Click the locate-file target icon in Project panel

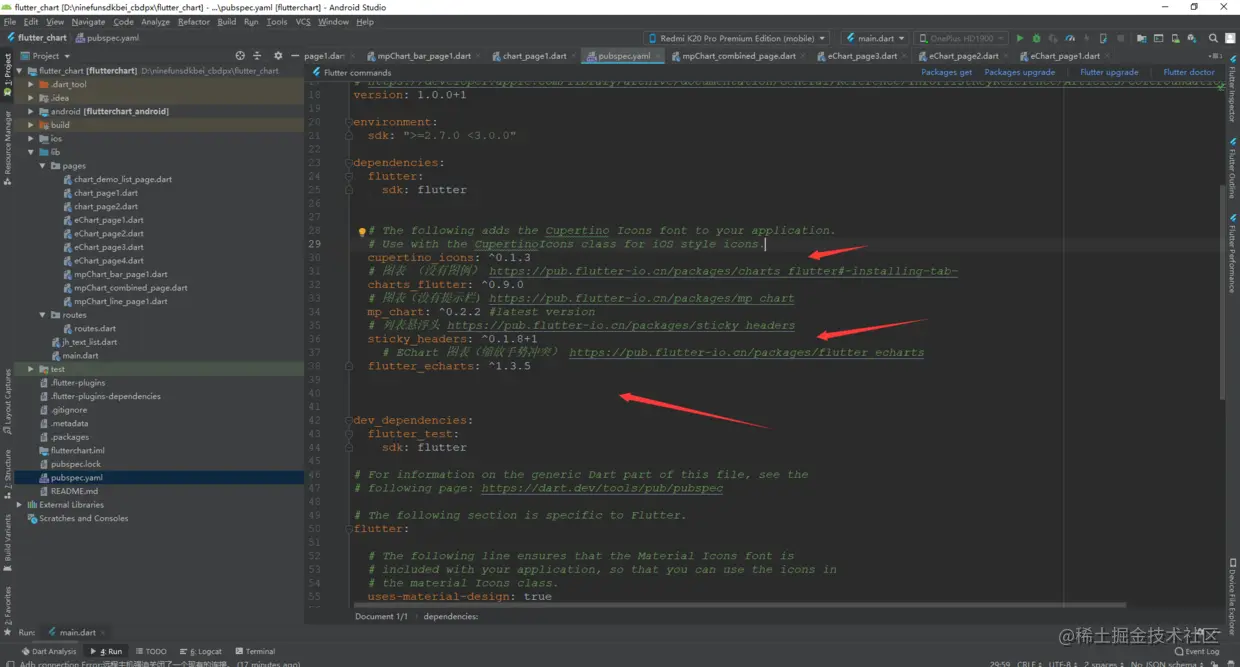click(x=240, y=56)
